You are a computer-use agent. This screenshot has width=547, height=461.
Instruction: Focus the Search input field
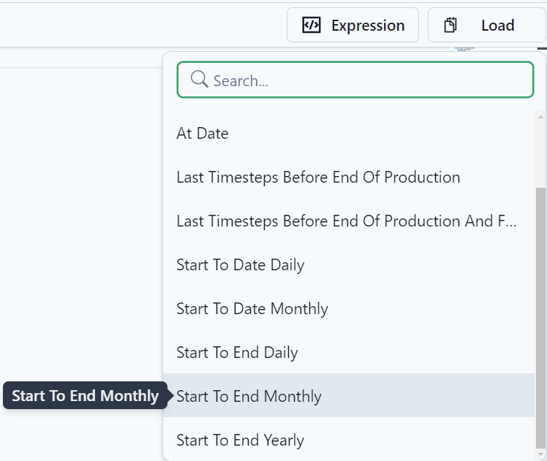coord(355,80)
